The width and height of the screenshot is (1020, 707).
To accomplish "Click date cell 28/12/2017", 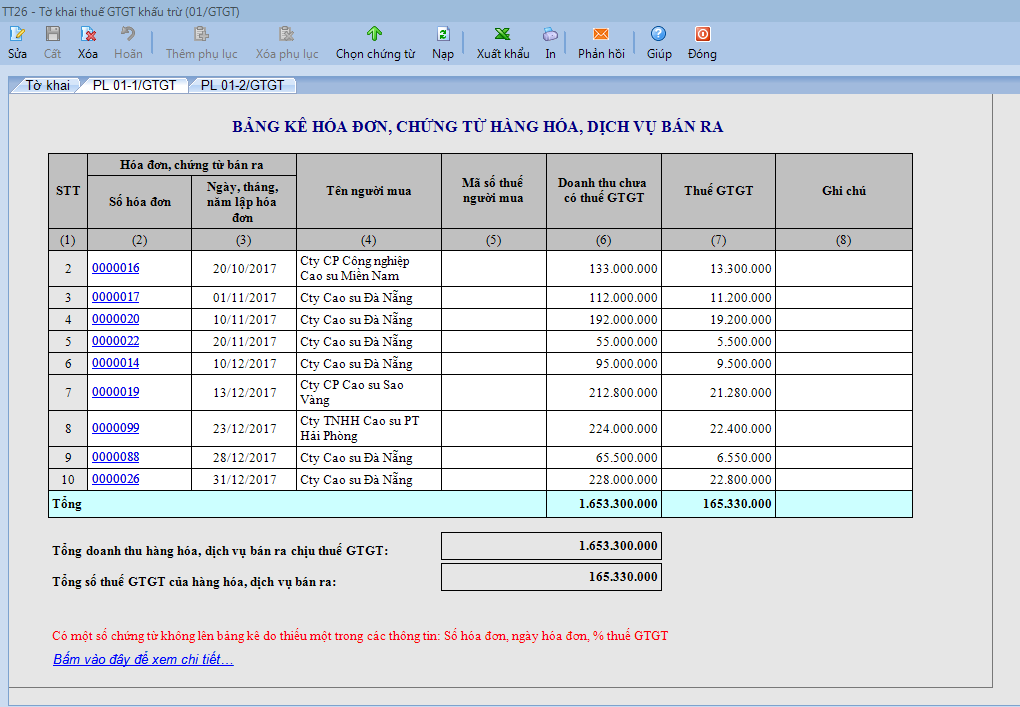I will coord(244,458).
